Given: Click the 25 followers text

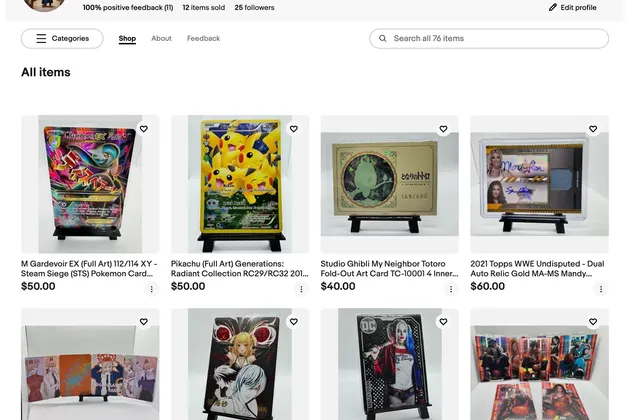Looking at the screenshot, I should 254,7.
